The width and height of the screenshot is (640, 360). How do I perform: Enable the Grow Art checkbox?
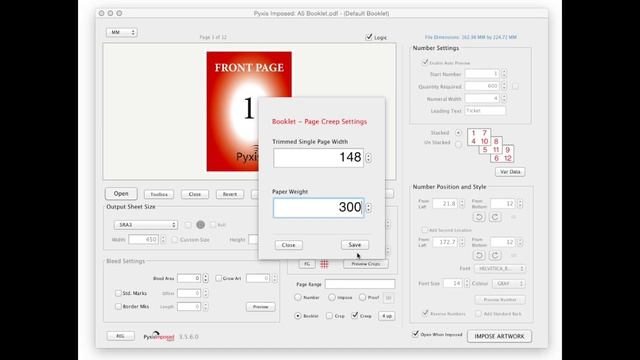pos(218,278)
